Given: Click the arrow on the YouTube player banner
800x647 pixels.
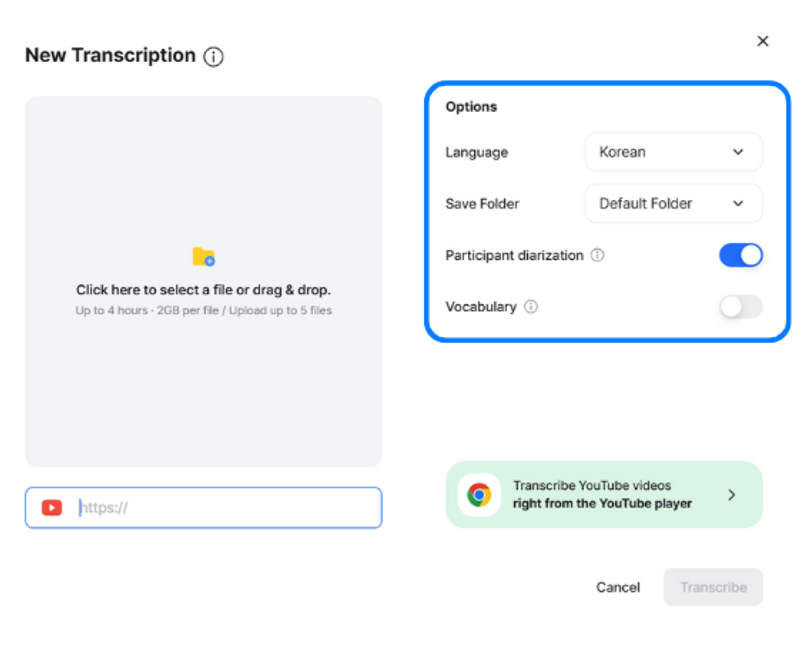Looking at the screenshot, I should click(732, 494).
